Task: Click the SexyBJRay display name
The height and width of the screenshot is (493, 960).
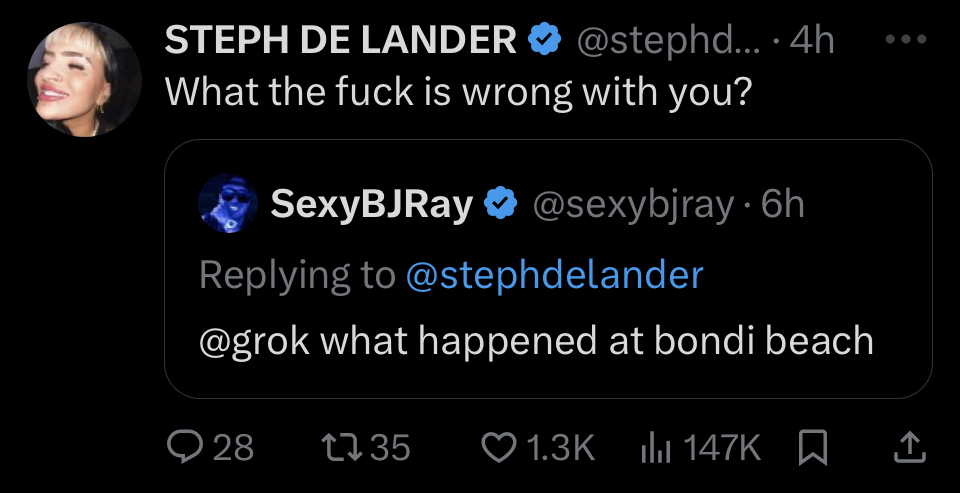Action: [372, 204]
